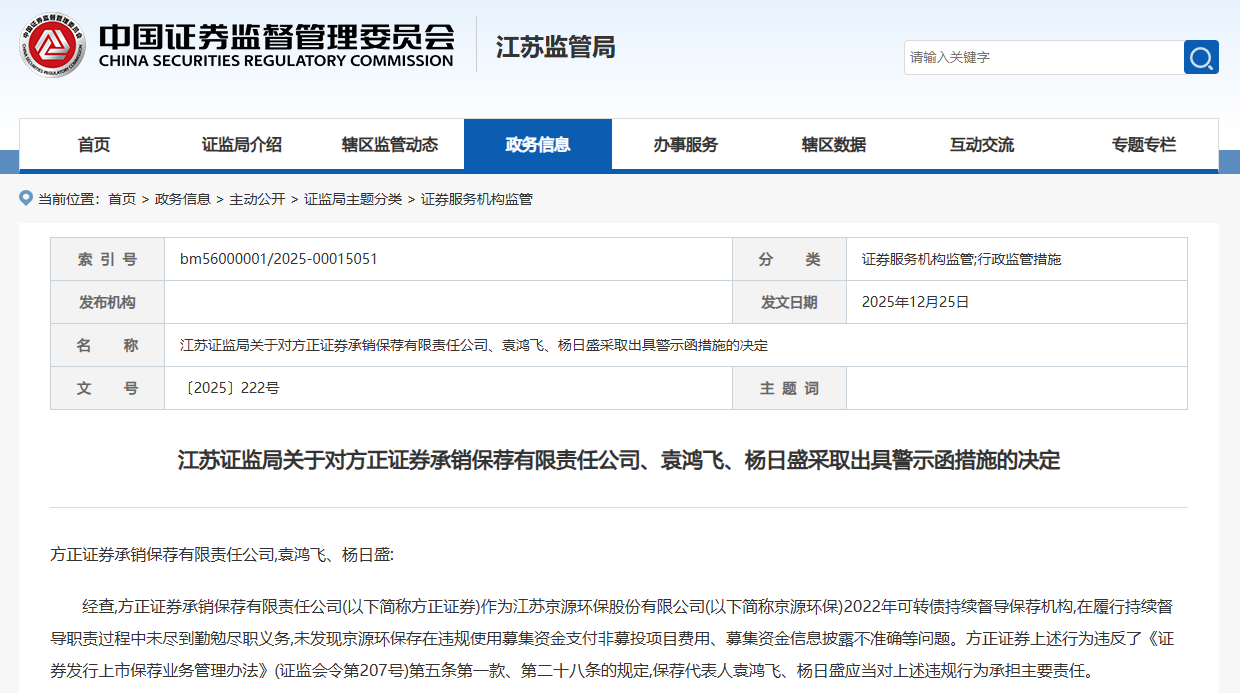1240x693 pixels.
Task: Click the 江苏监管局 header title
Action: click(x=555, y=47)
